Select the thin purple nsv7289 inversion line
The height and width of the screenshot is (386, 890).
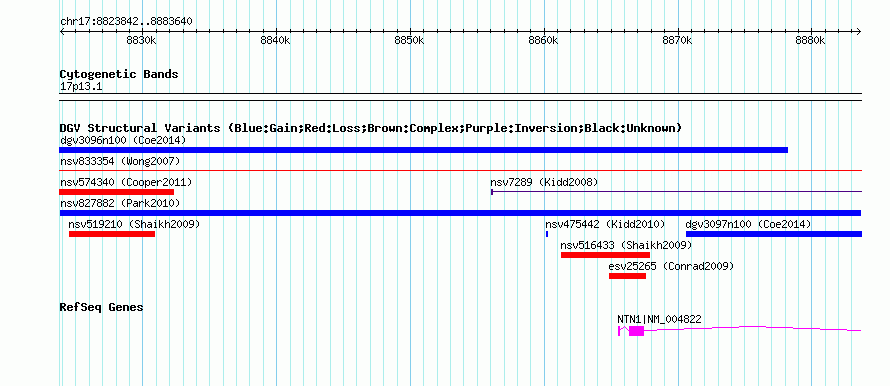[x=677, y=192]
